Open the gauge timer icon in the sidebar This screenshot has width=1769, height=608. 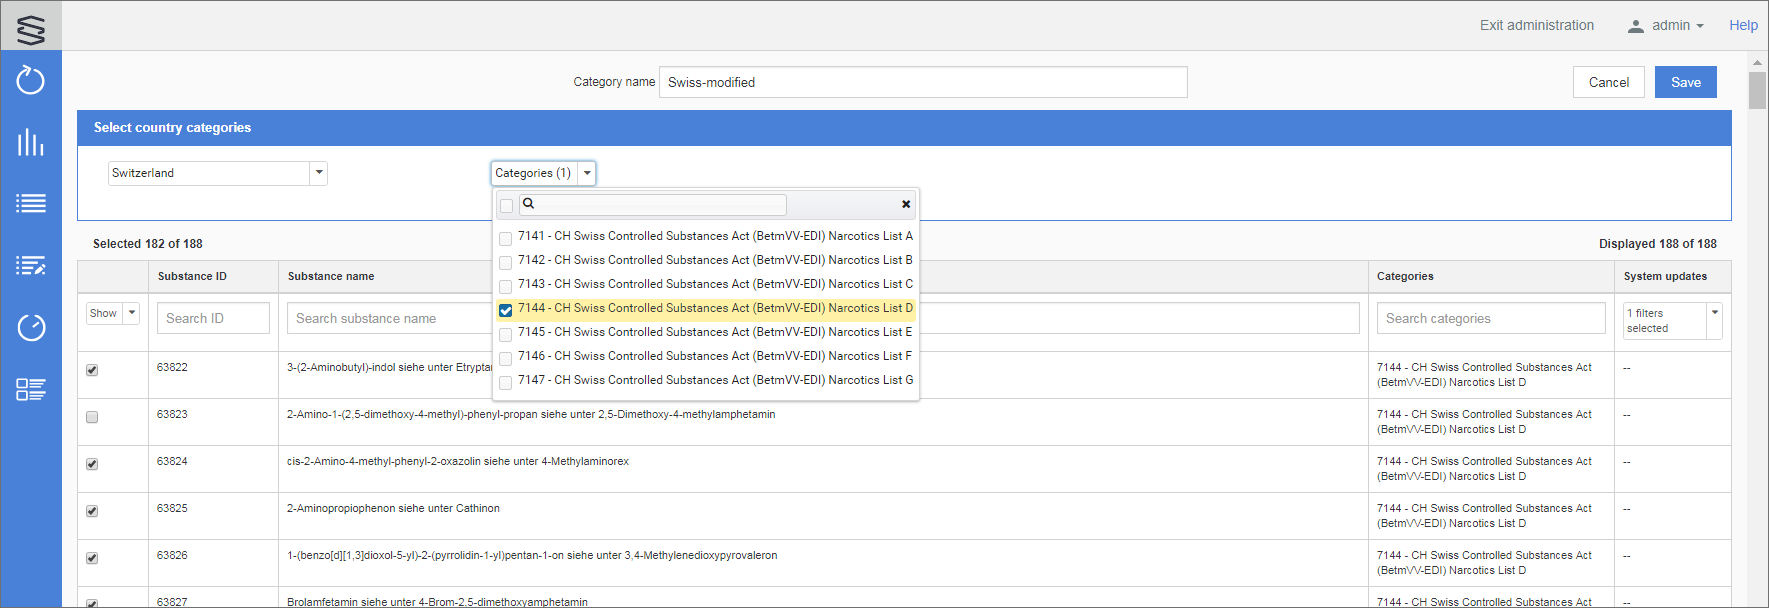click(x=31, y=328)
